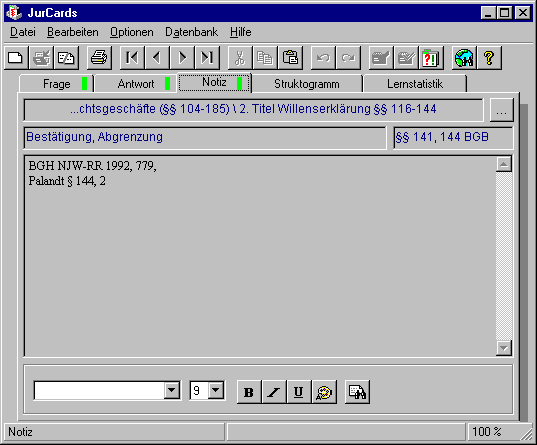537x445 pixels.
Task: Click the ellipsis button beside category path
Action: click(502, 110)
